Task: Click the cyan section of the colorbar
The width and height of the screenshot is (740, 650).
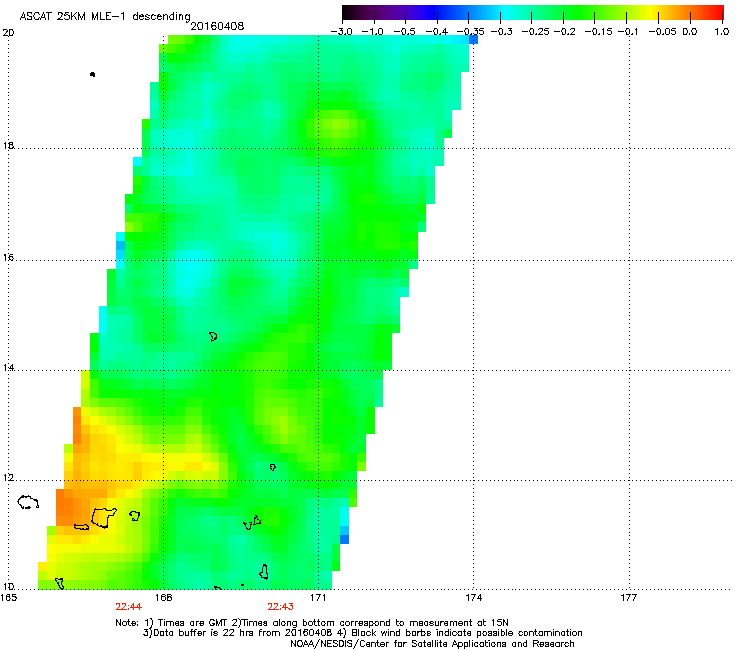Action: tap(505, 13)
